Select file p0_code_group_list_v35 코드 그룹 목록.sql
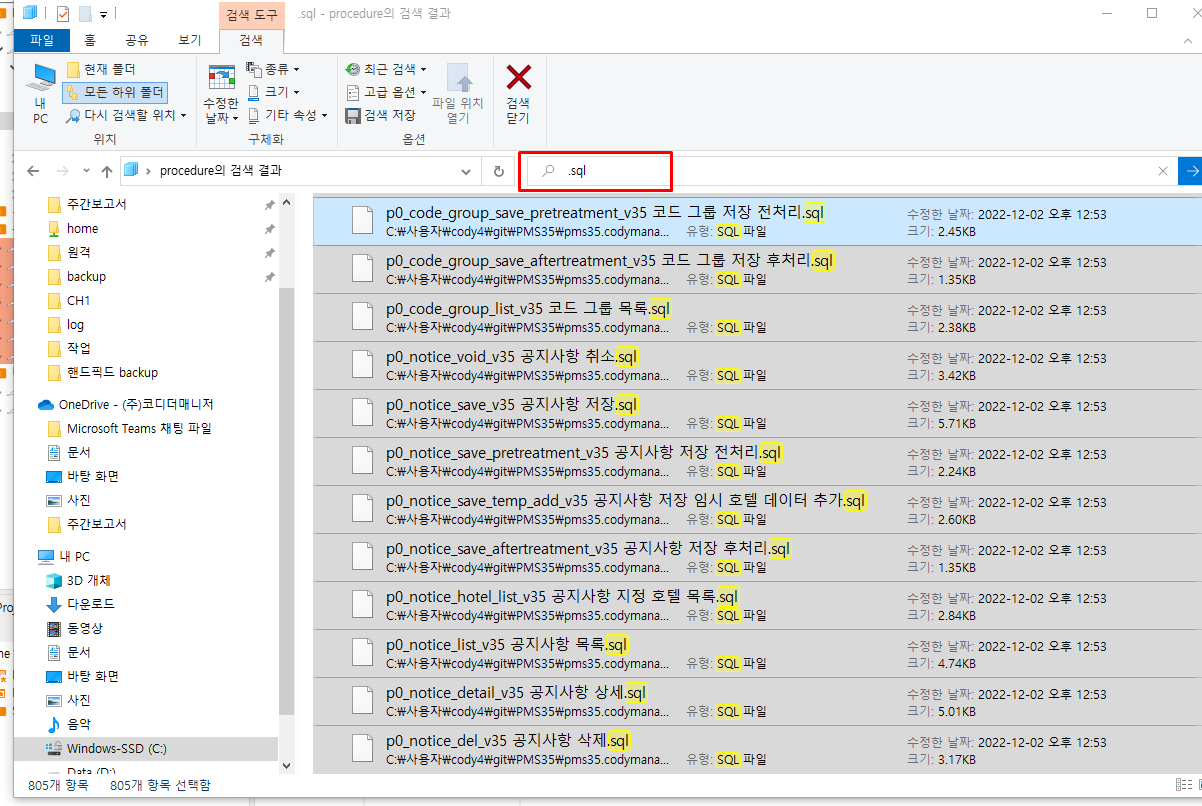Image resolution: width=1202 pixels, height=806 pixels. tap(758, 318)
